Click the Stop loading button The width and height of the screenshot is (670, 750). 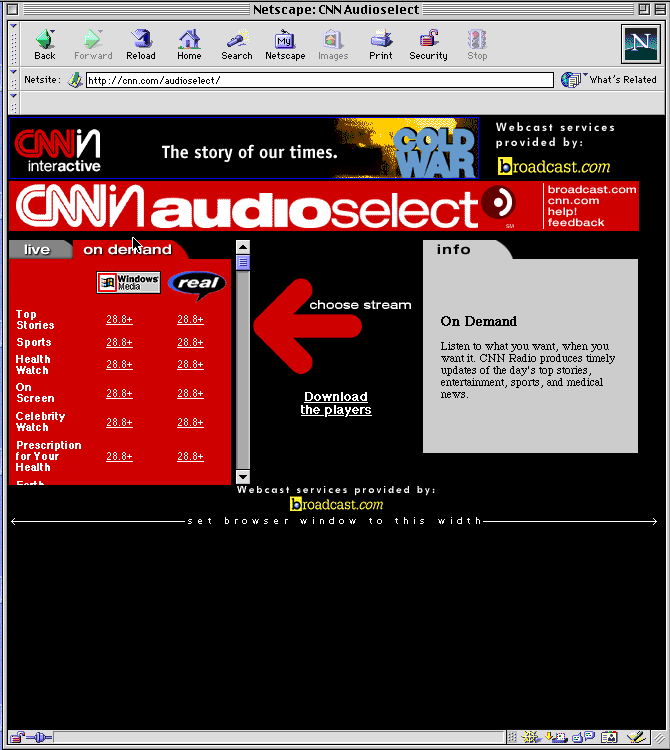[x=477, y=45]
